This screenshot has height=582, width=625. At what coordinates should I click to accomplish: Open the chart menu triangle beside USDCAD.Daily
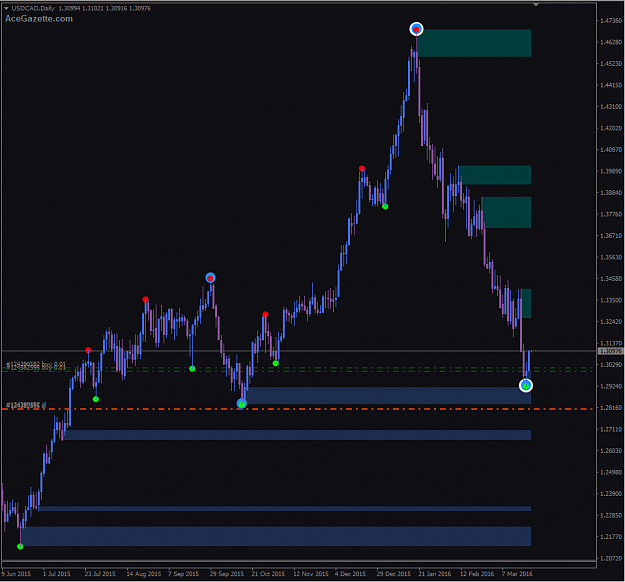pos(6,8)
